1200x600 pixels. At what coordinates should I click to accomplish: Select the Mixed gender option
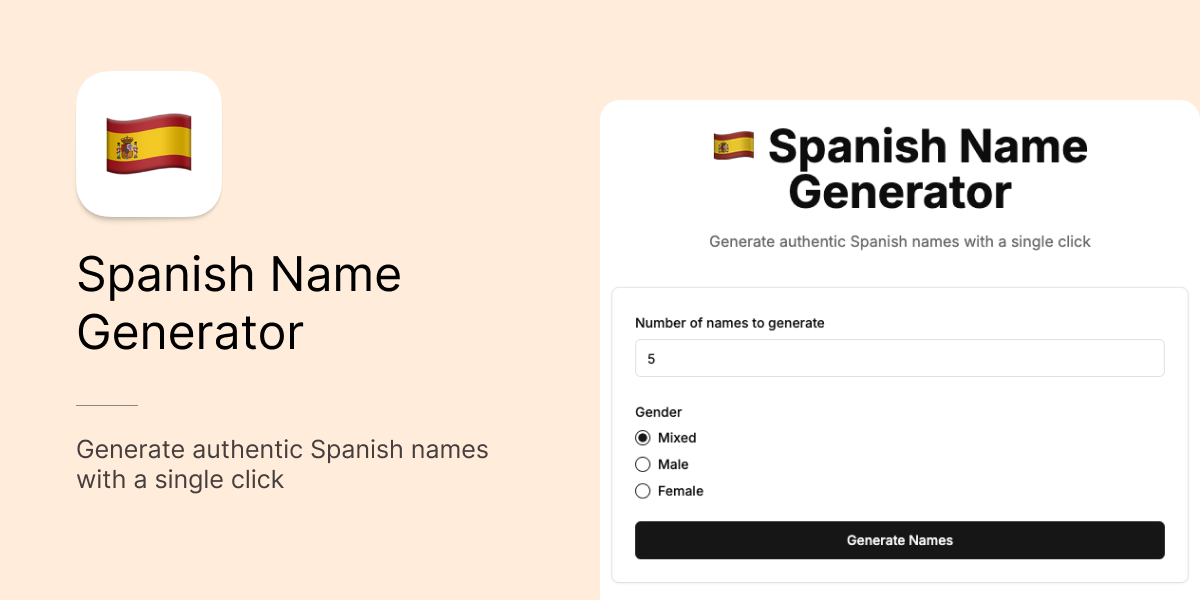click(641, 437)
